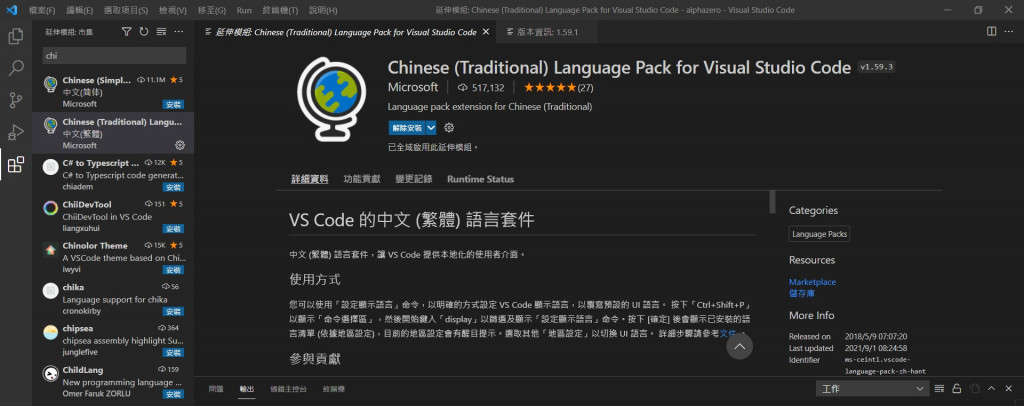Click manage gear next to uninstall button
This screenshot has width=1024, height=406.
[x=449, y=128]
